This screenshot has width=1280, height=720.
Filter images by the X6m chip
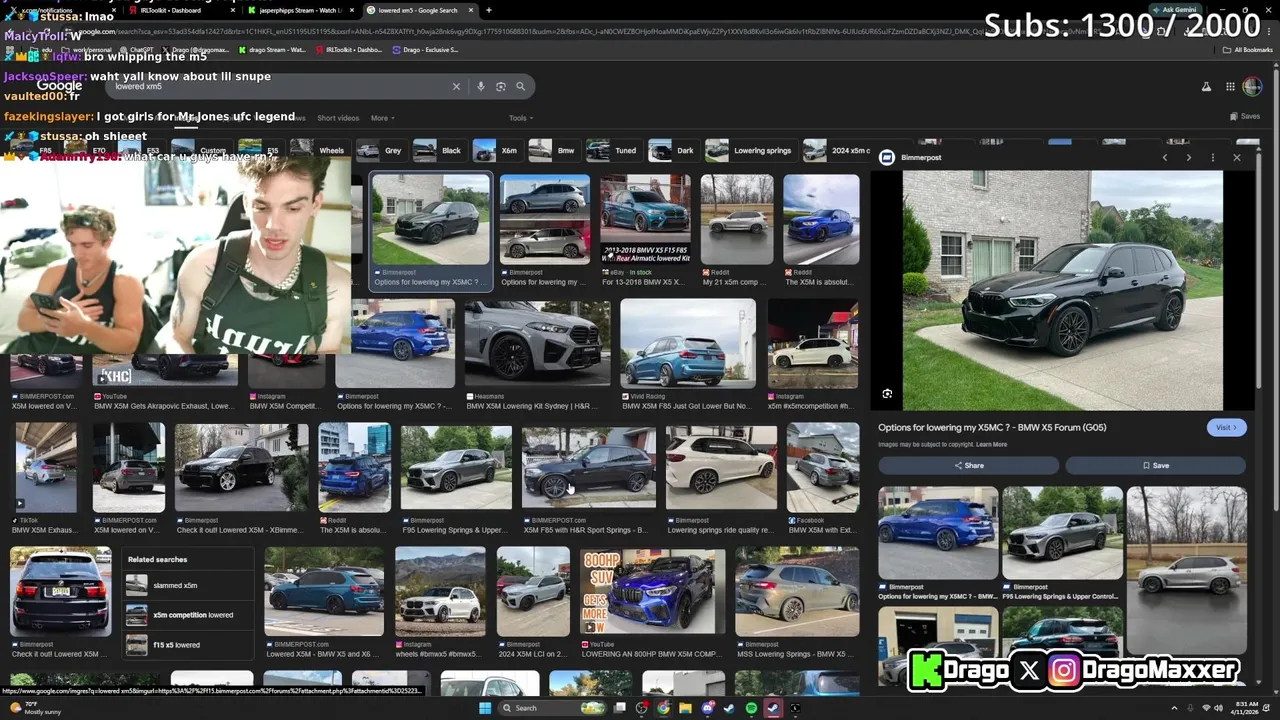coord(497,150)
